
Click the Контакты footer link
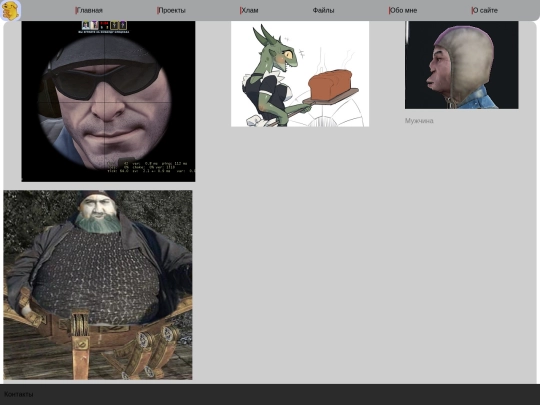pyautogui.click(x=19, y=394)
